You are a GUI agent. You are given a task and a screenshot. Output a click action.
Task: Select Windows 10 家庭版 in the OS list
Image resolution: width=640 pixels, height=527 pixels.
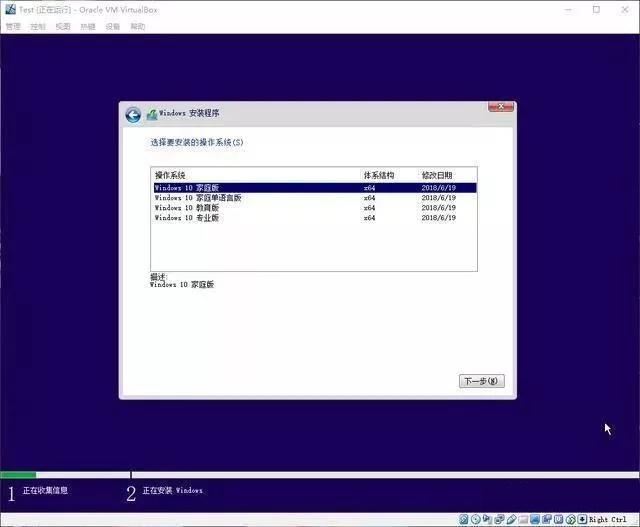click(315, 187)
